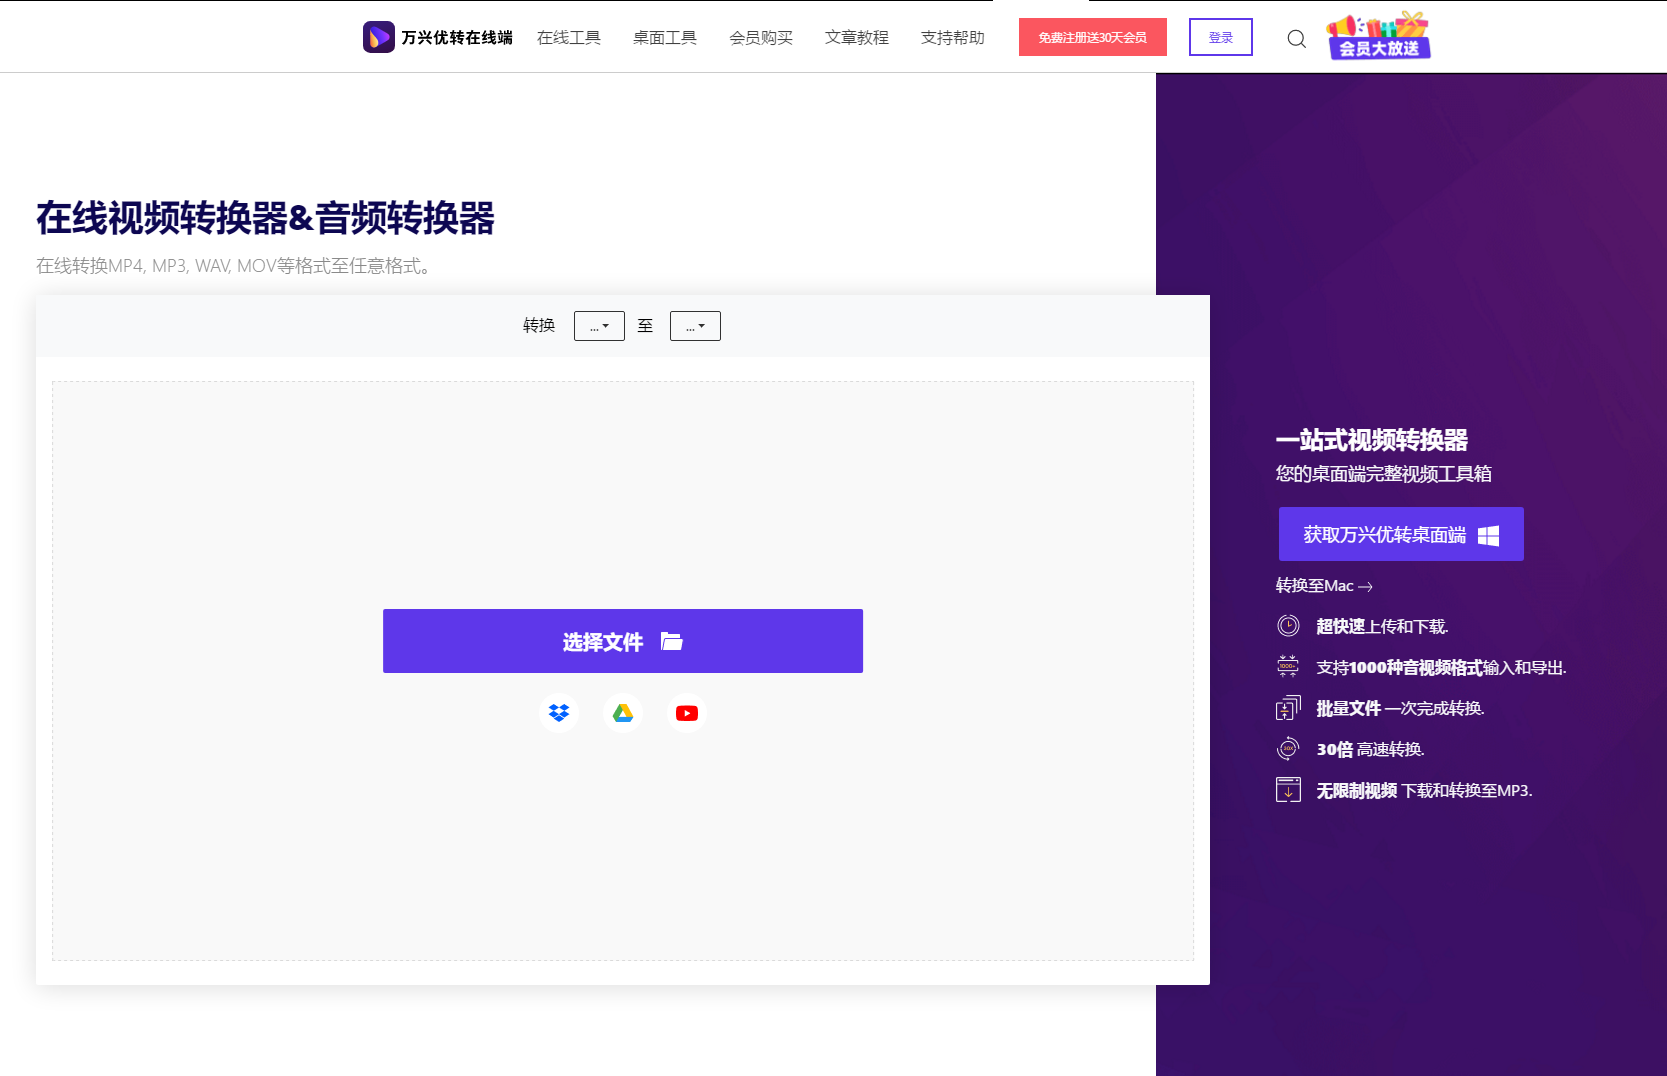
Task: Click the 超快速 clock feature icon
Action: point(1288,625)
